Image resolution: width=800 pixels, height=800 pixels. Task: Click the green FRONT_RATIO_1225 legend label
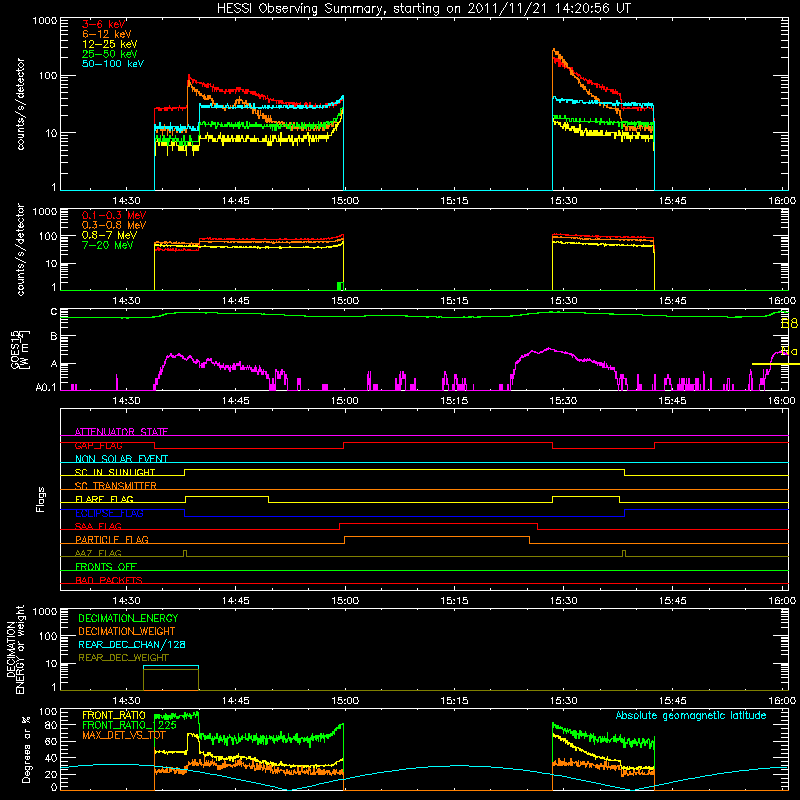pos(129,725)
